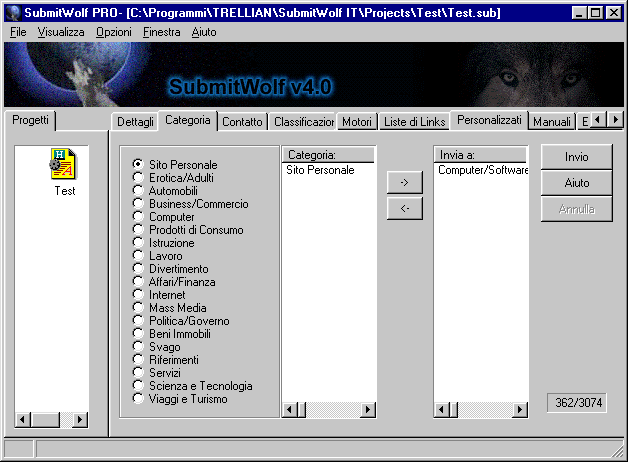Click the Aiuto help button
This screenshot has height=462, width=628.
coord(576,183)
